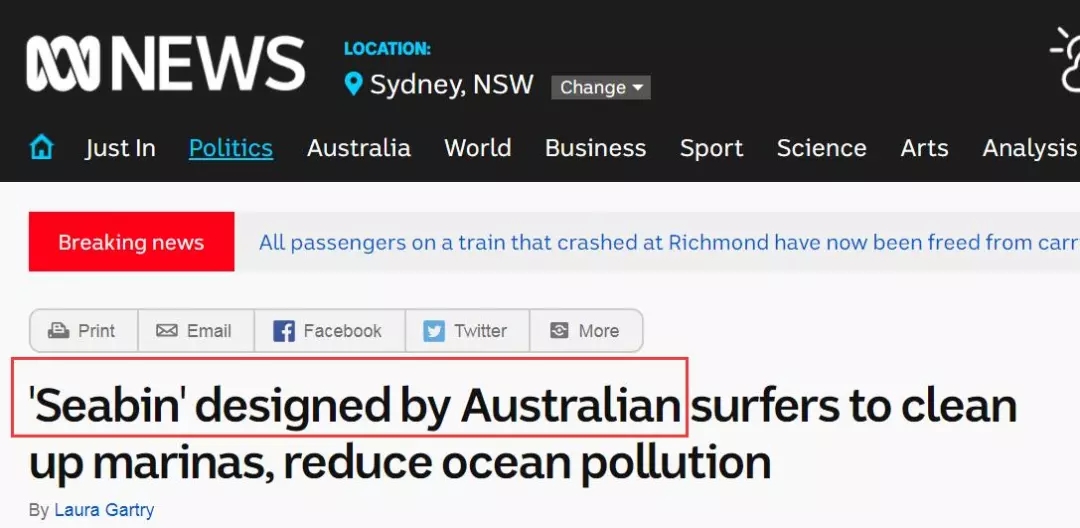Screen dimensions: 1080x528
Task: Open the More sharing options
Action: click(585, 331)
